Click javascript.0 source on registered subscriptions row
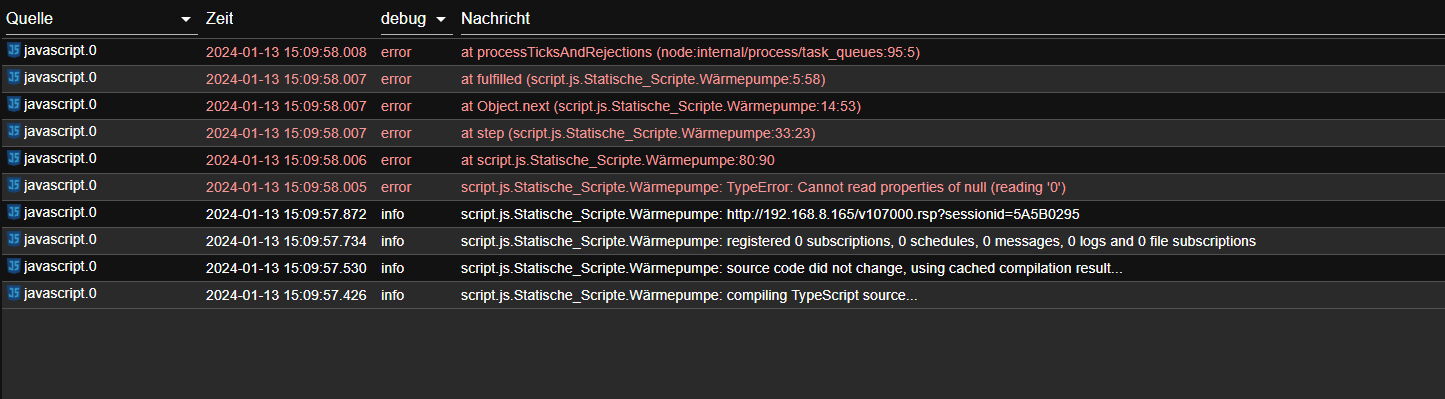Screen dimensions: 1445x399 pos(60,239)
